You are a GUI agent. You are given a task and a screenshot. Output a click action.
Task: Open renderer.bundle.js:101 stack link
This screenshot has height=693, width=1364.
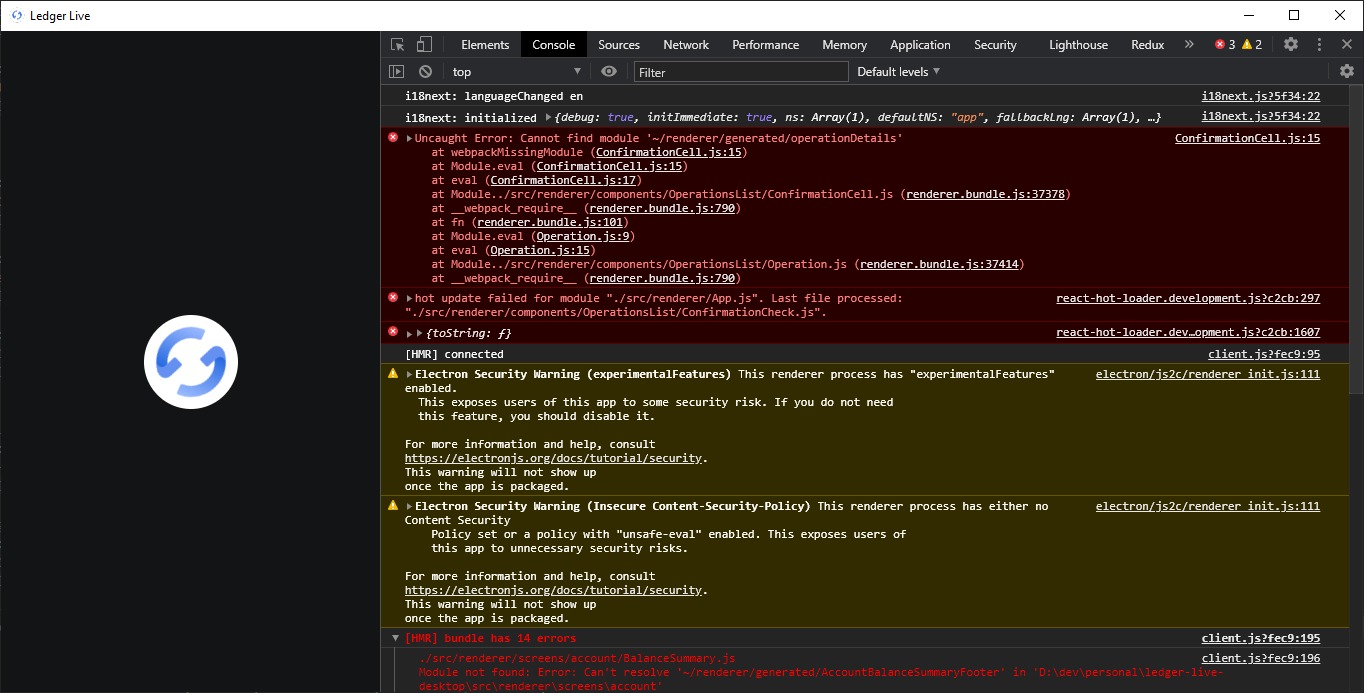pyautogui.click(x=551, y=223)
